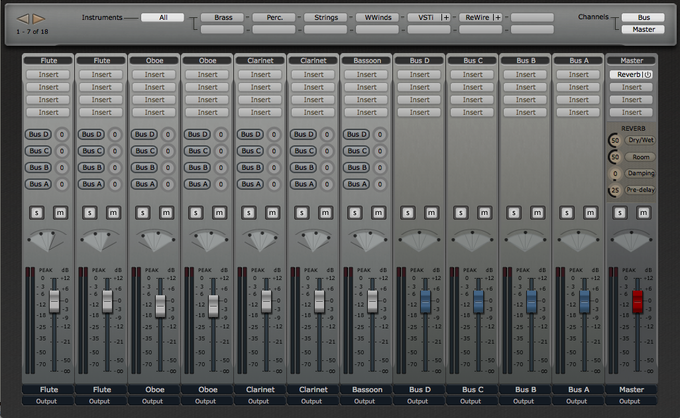
Task: Click the Bus A blue fader
Action: (x=585, y=301)
